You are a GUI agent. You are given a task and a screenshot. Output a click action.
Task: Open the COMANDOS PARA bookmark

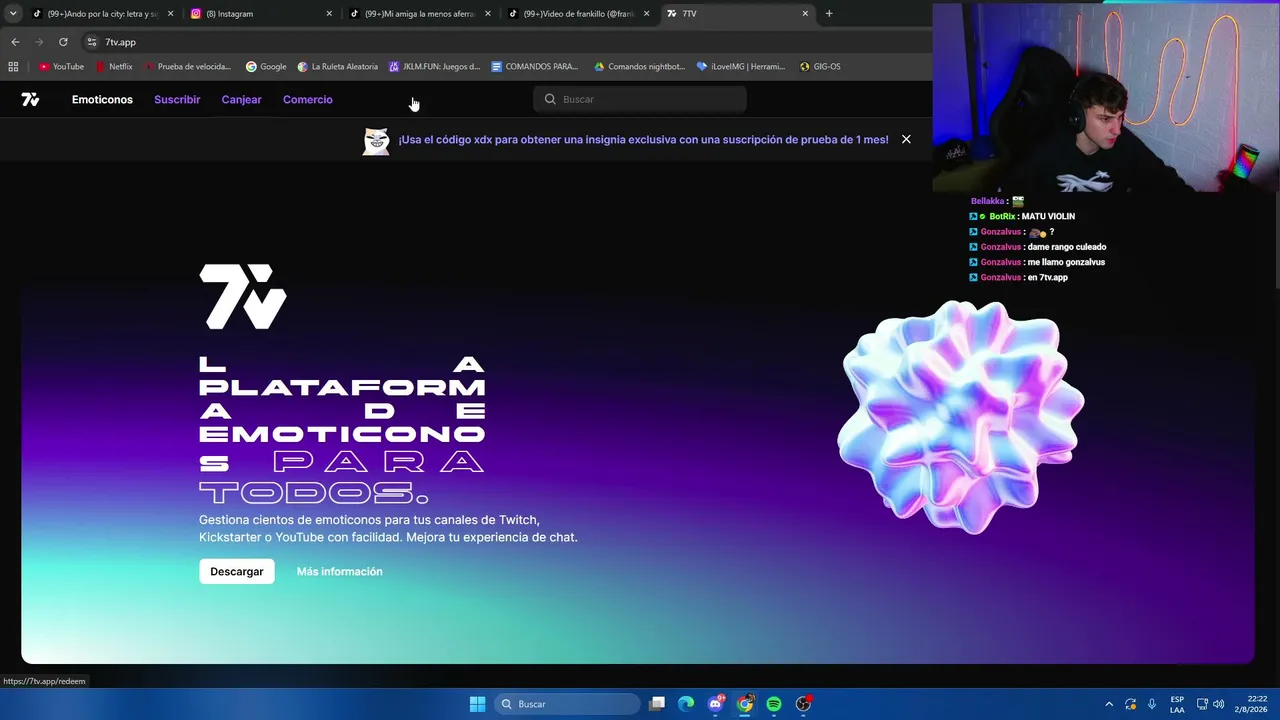(x=535, y=67)
